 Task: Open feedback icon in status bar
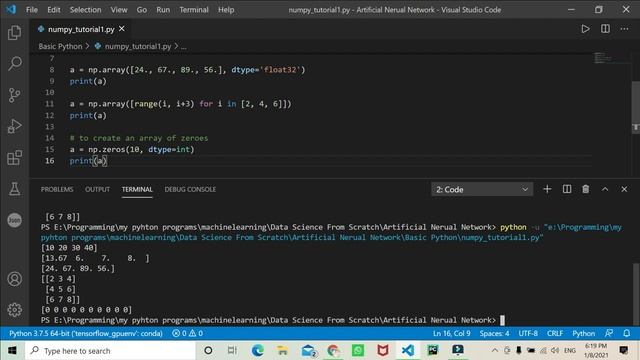tap(609, 333)
